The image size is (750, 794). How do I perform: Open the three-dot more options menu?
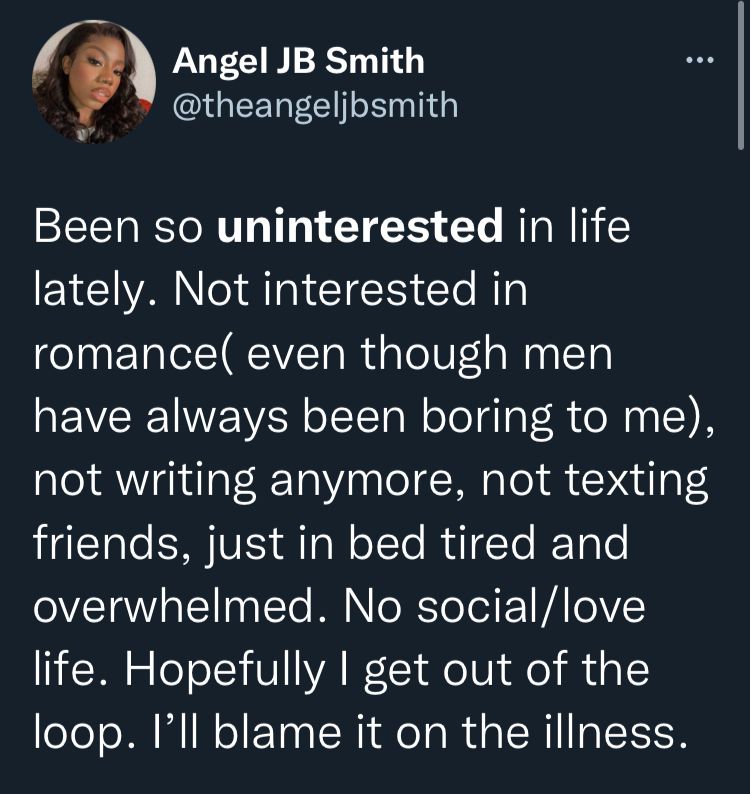coord(700,60)
